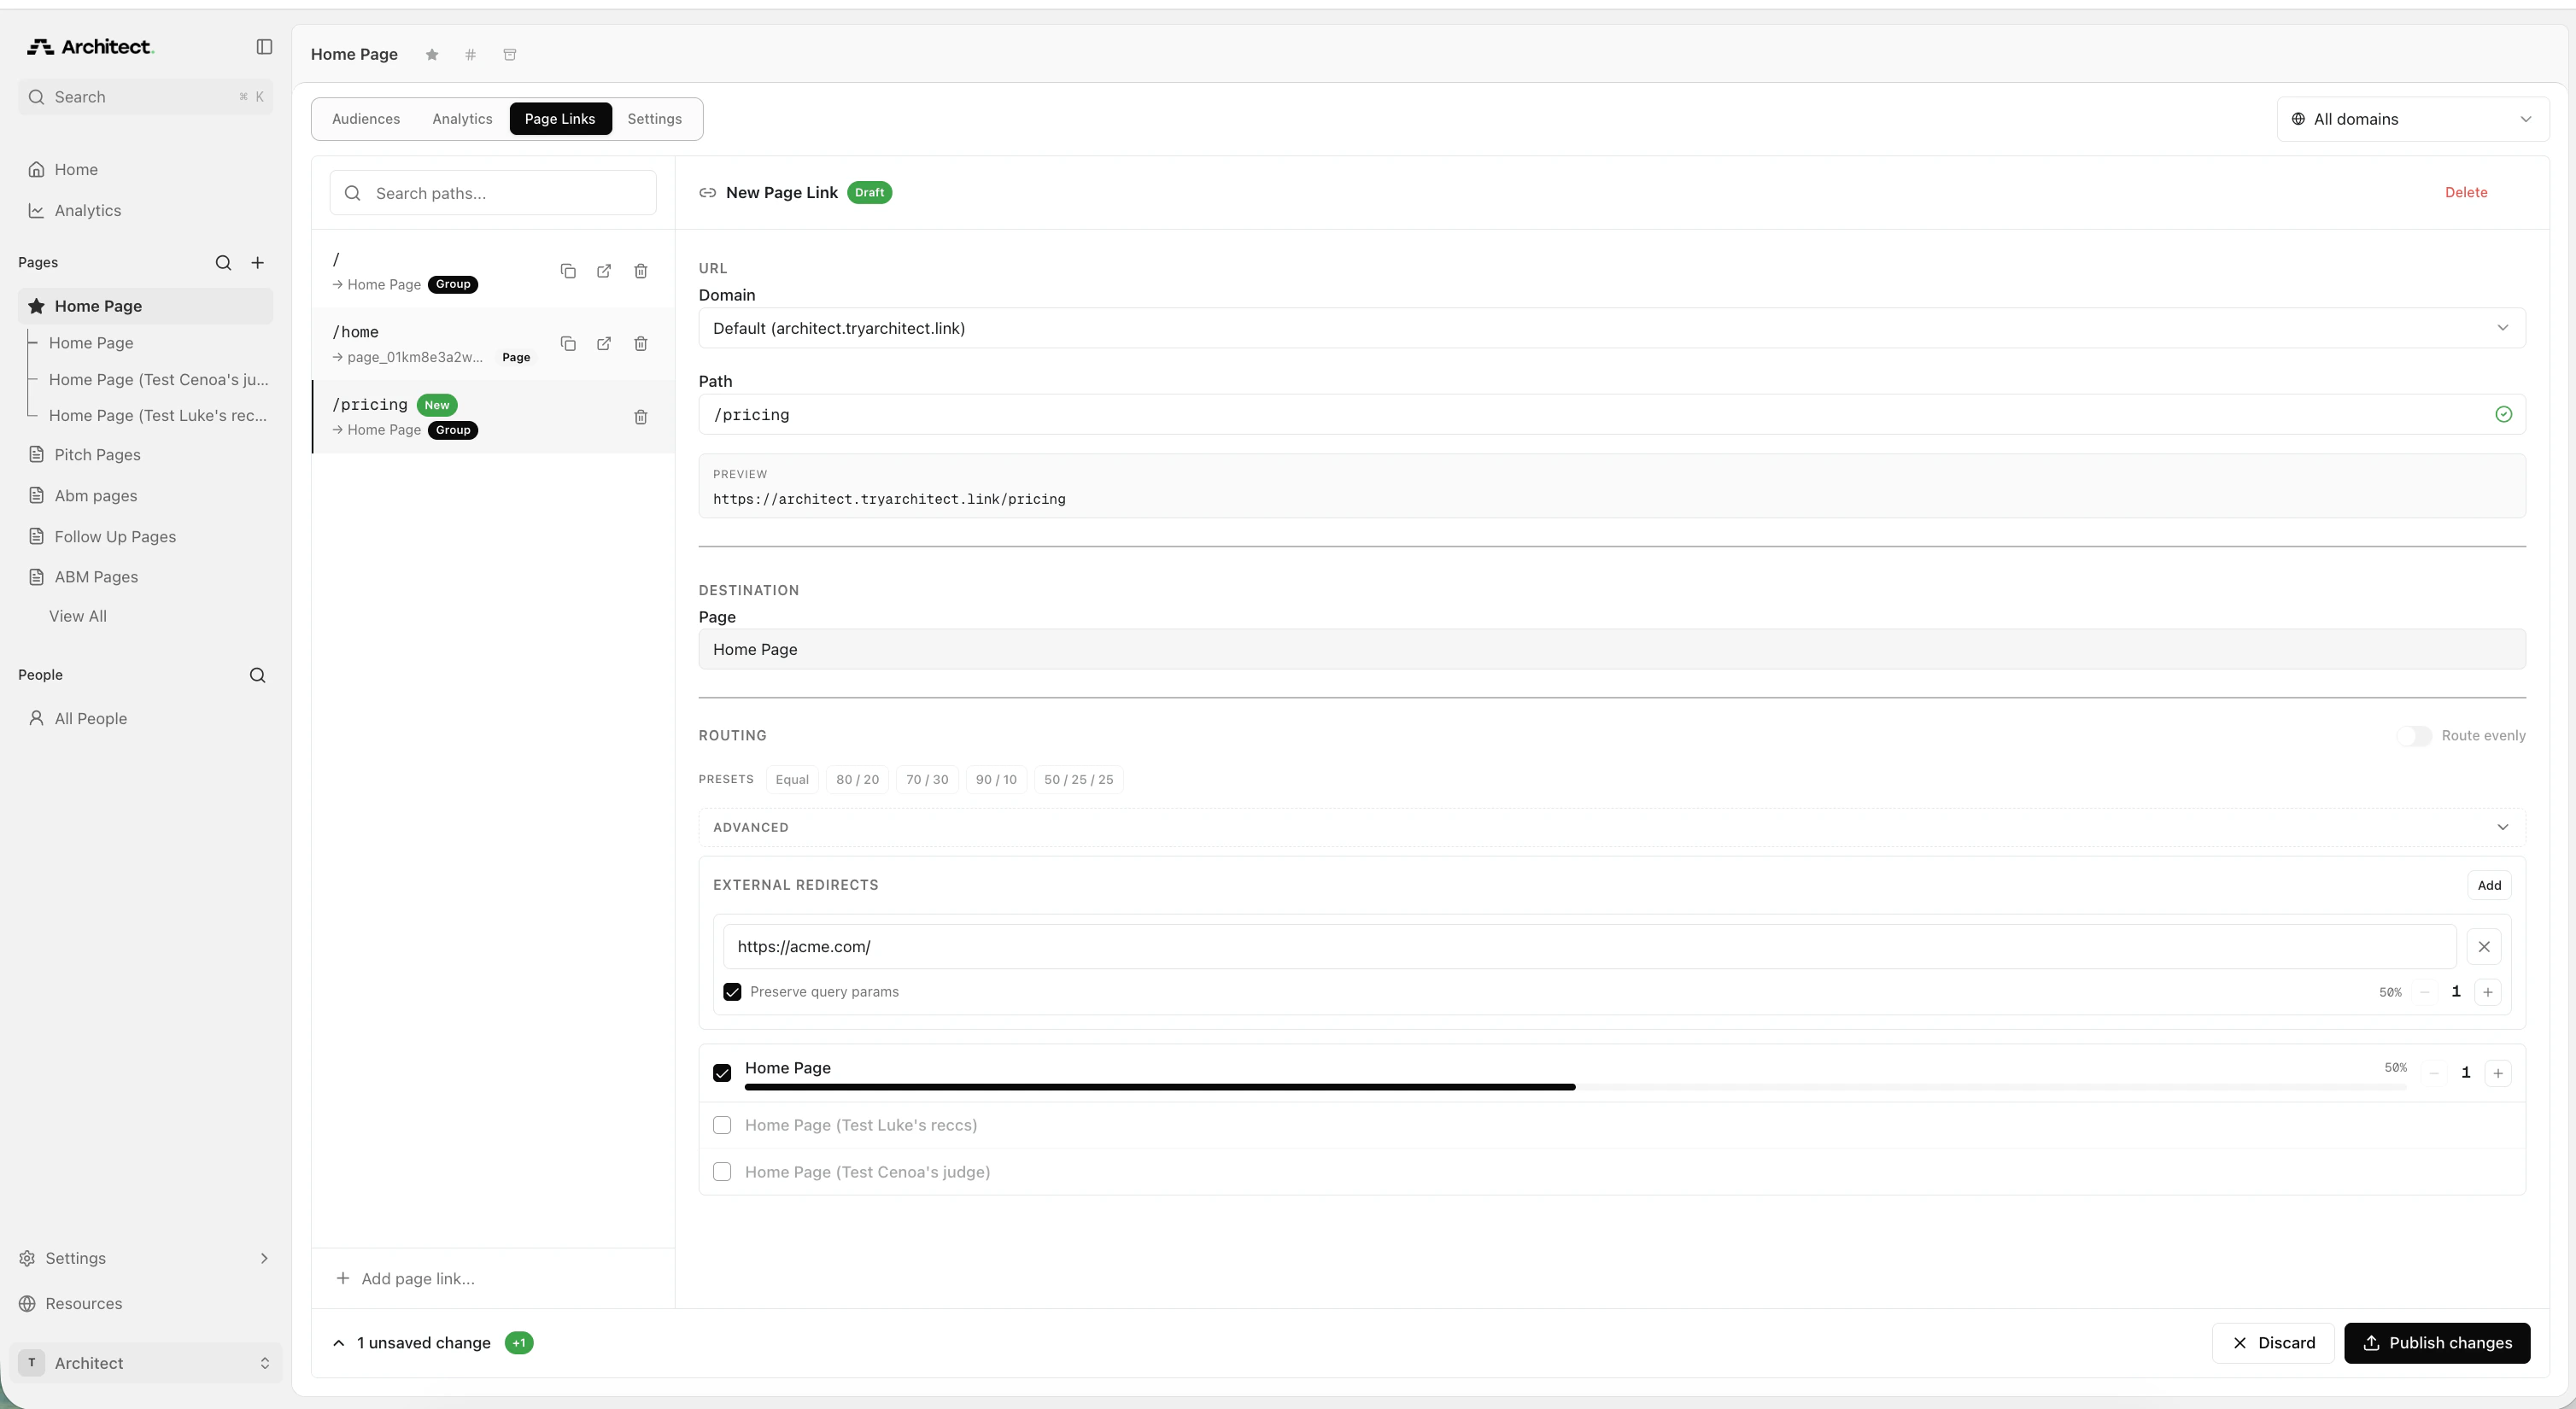
Task: Switch to the Settings tab
Action: [x=654, y=118]
